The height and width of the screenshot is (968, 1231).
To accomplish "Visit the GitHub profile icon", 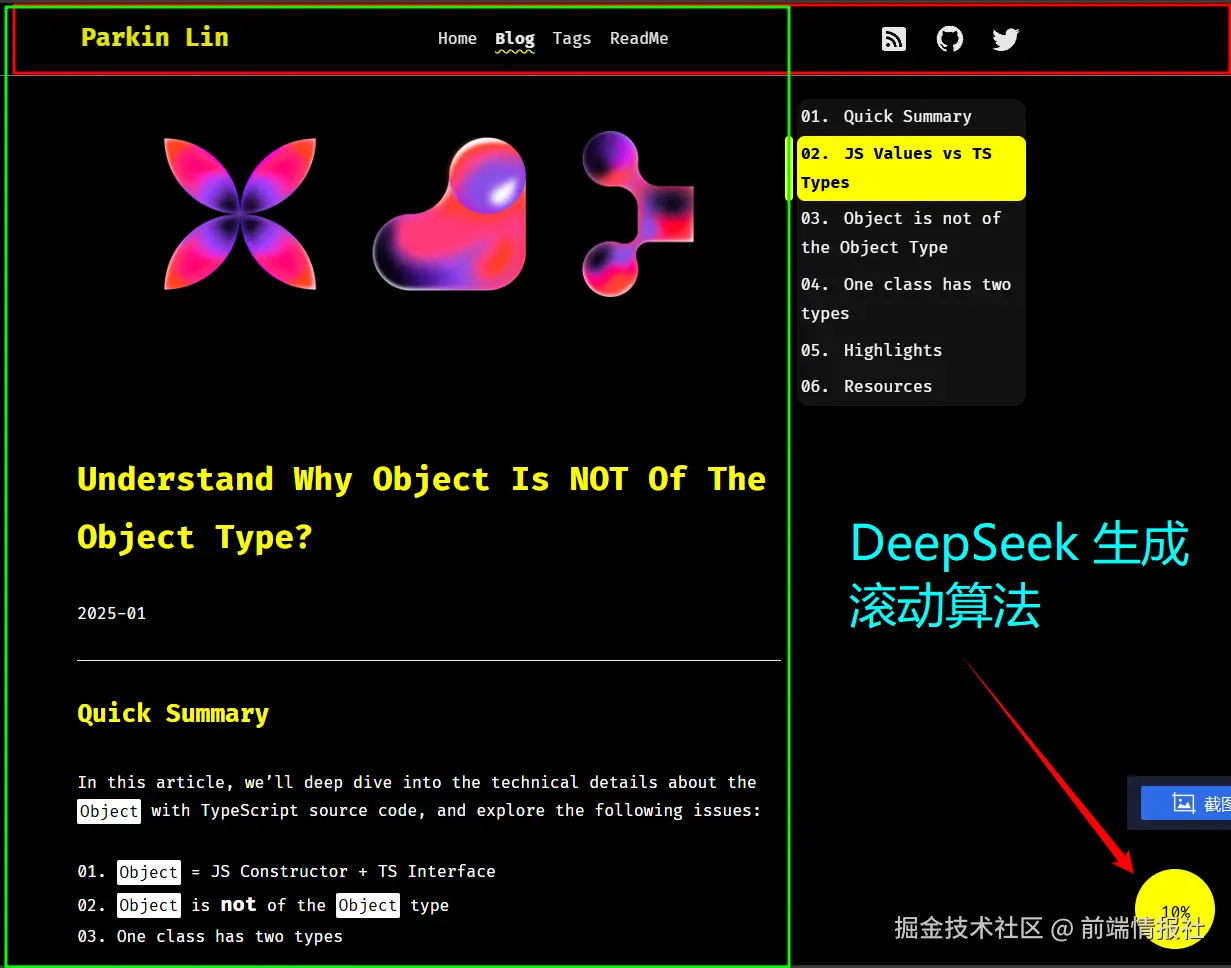I will pos(949,39).
